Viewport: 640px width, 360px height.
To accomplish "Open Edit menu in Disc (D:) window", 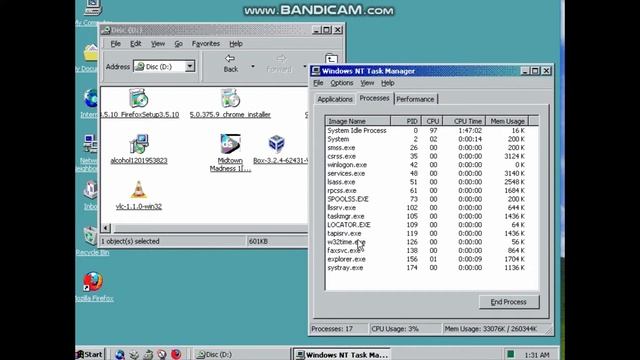I will [x=136, y=44].
